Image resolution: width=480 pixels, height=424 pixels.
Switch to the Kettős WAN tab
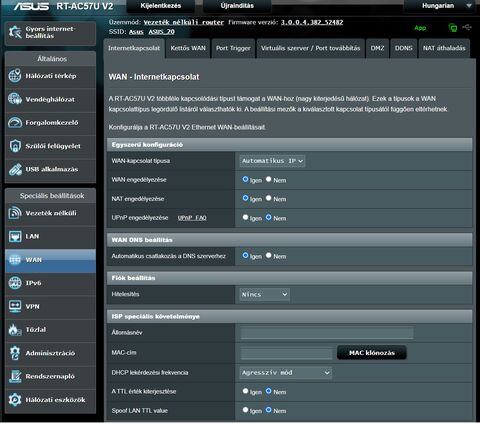[x=188, y=48]
